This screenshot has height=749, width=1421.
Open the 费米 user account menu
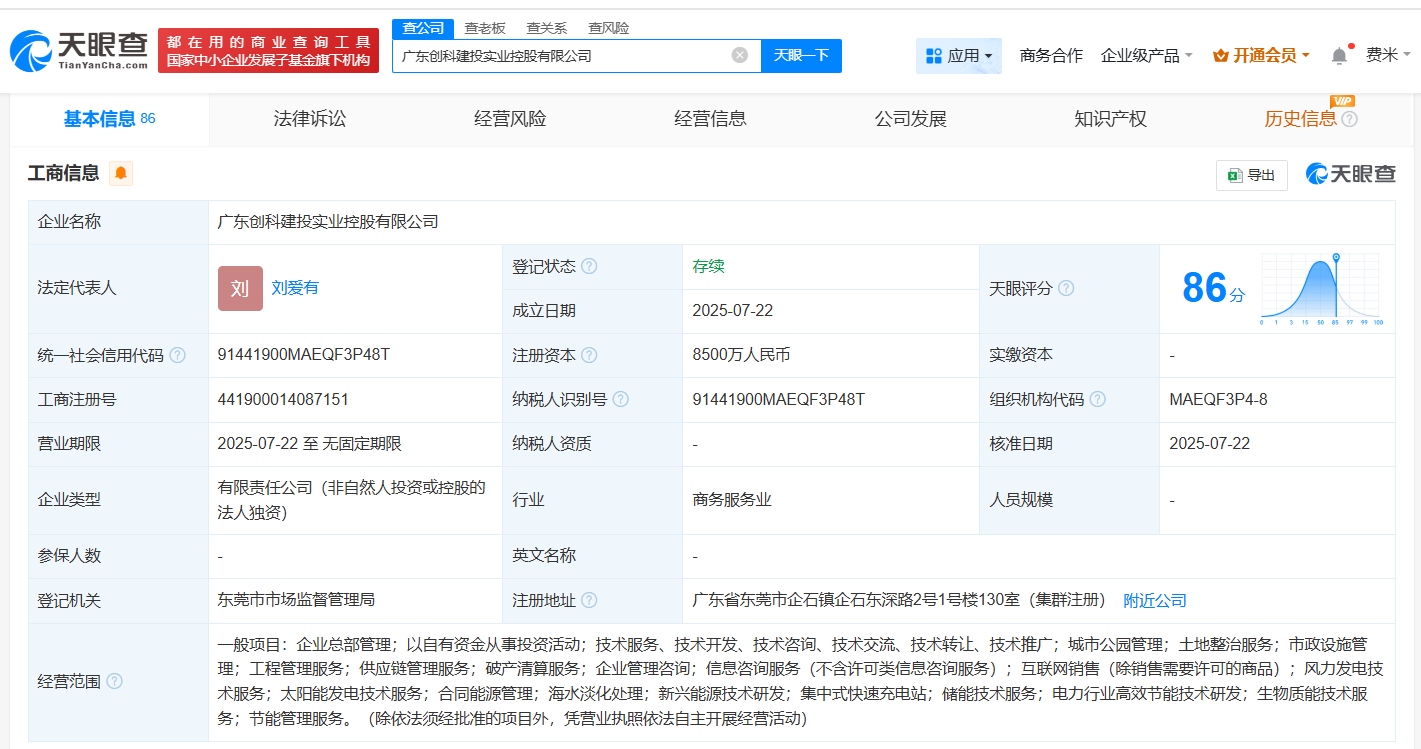pos(1388,56)
